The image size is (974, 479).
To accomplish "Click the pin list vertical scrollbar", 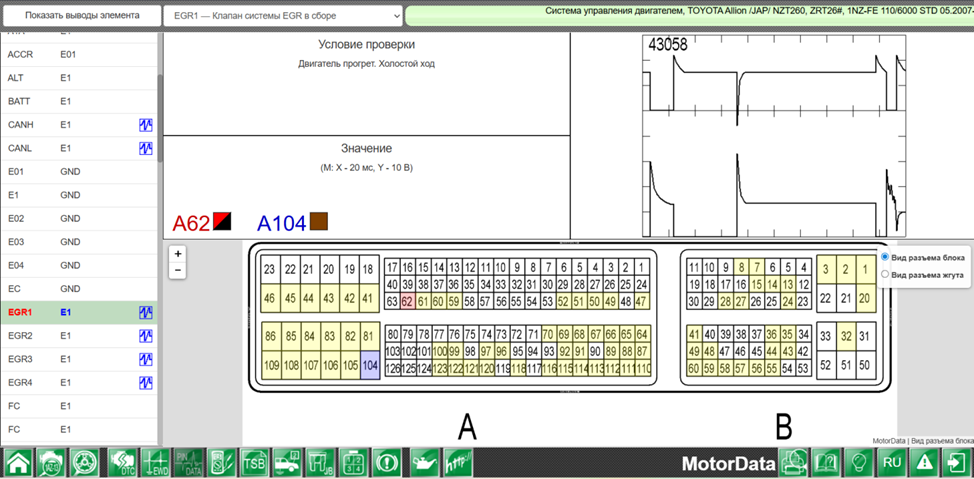I will [x=160, y=118].
